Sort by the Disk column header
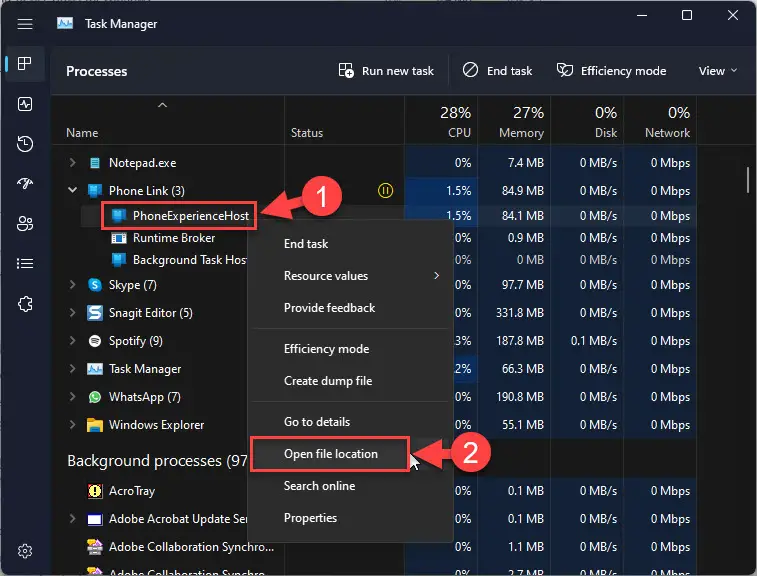 (x=587, y=121)
